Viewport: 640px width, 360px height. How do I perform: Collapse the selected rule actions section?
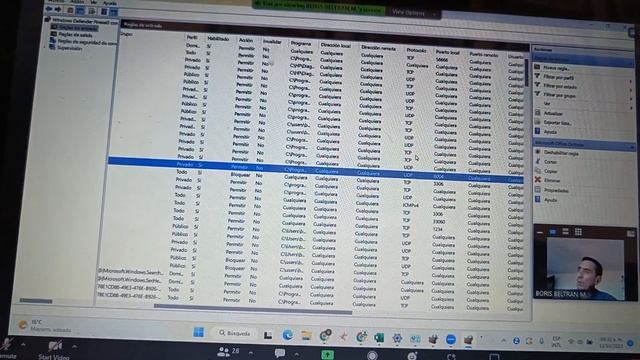click(631, 147)
